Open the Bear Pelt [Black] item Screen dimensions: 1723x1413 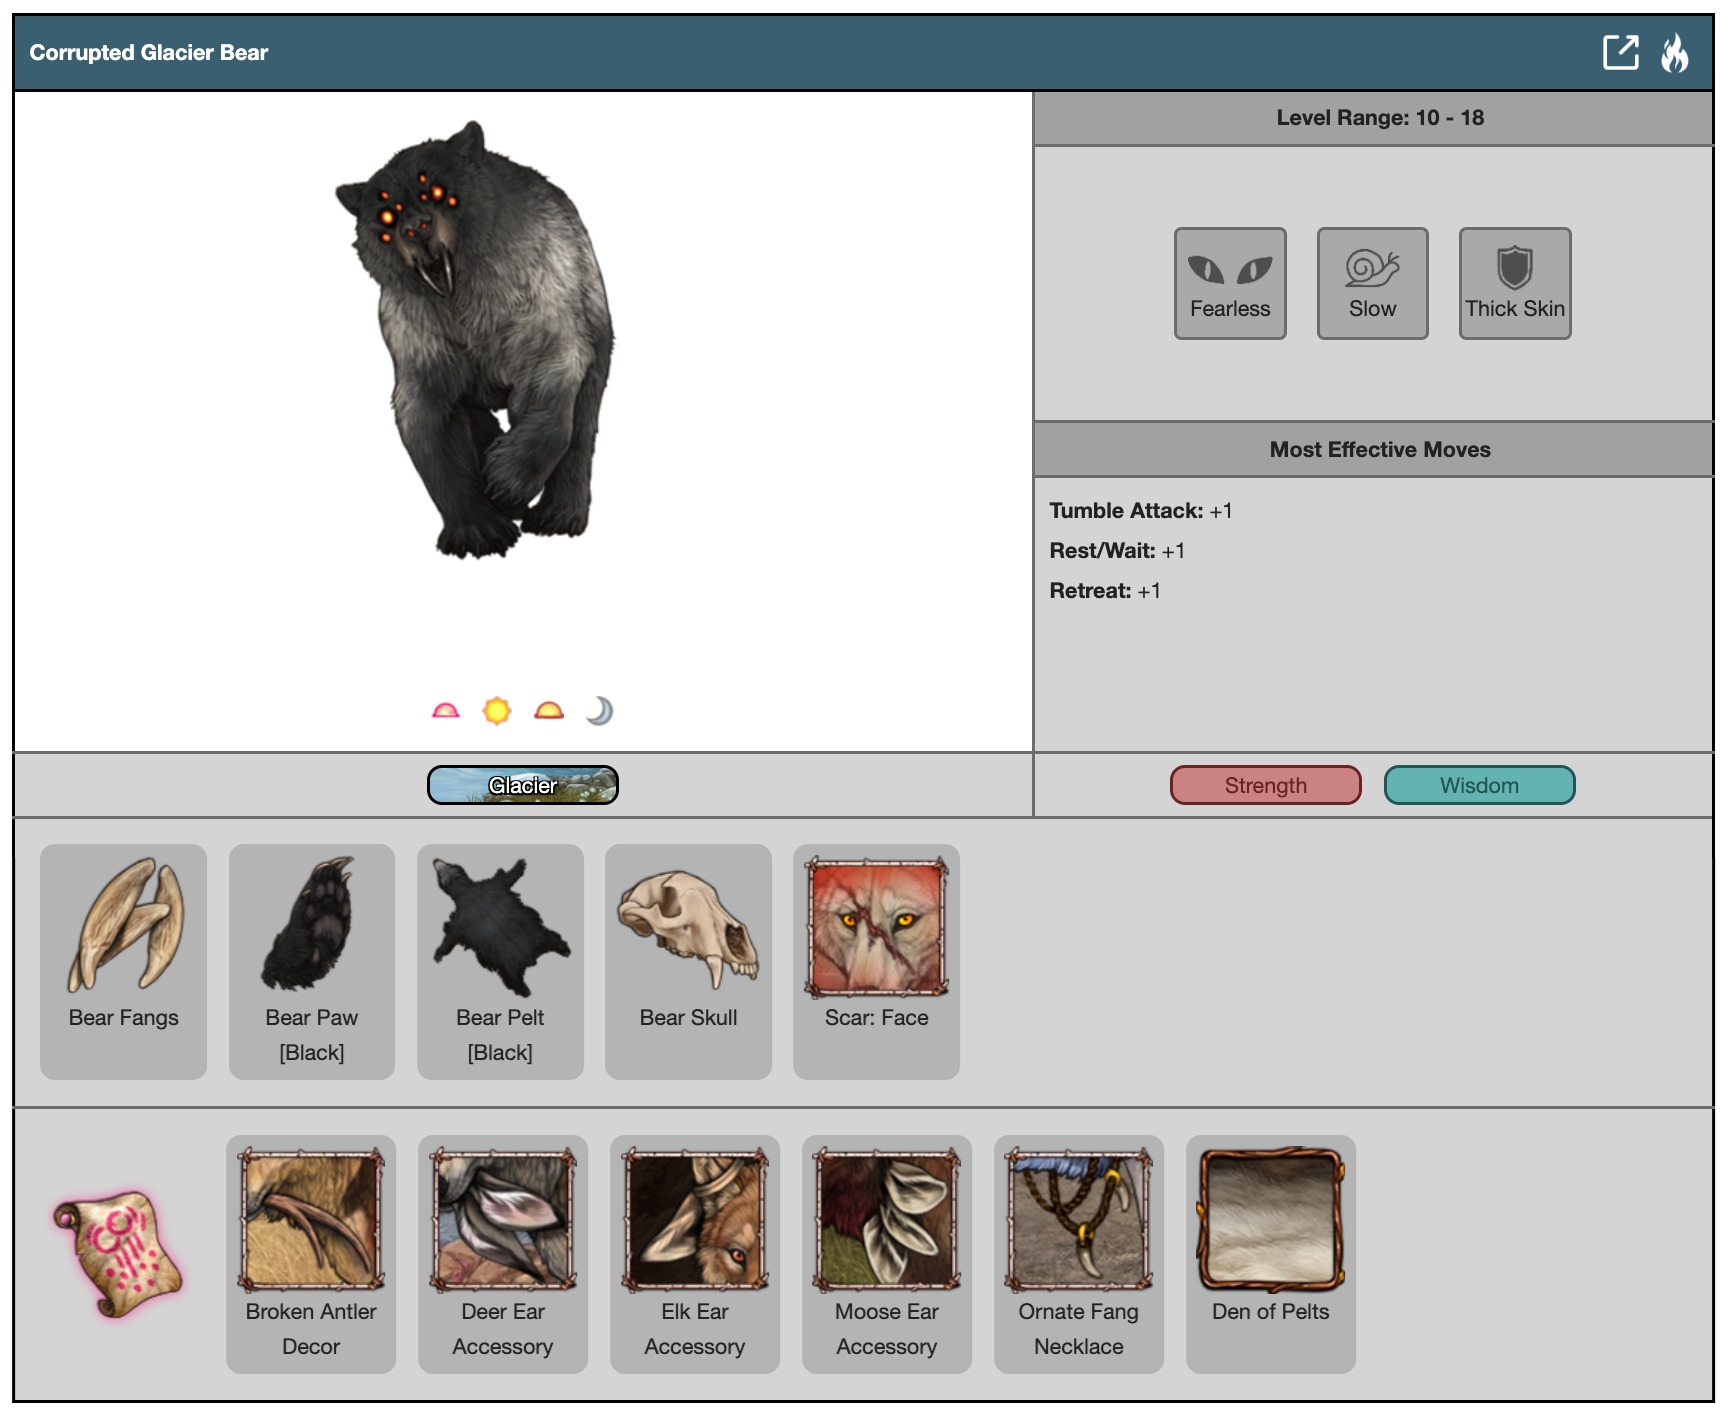pyautogui.click(x=500, y=960)
